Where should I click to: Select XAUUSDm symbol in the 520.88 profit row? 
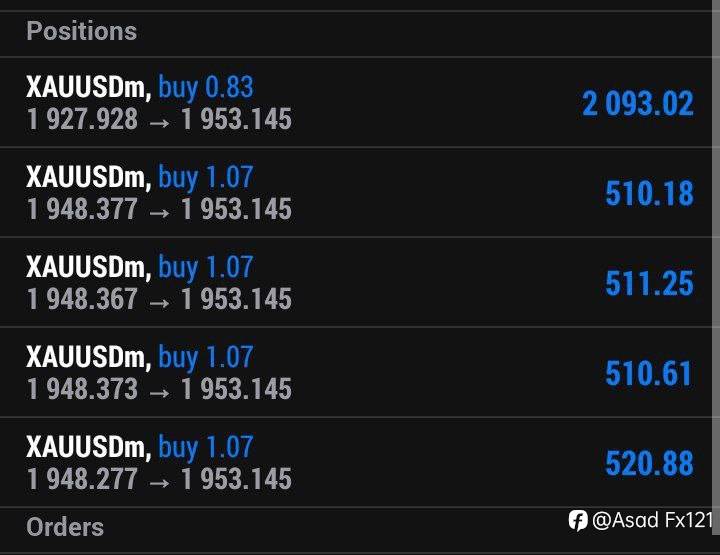click(88, 448)
